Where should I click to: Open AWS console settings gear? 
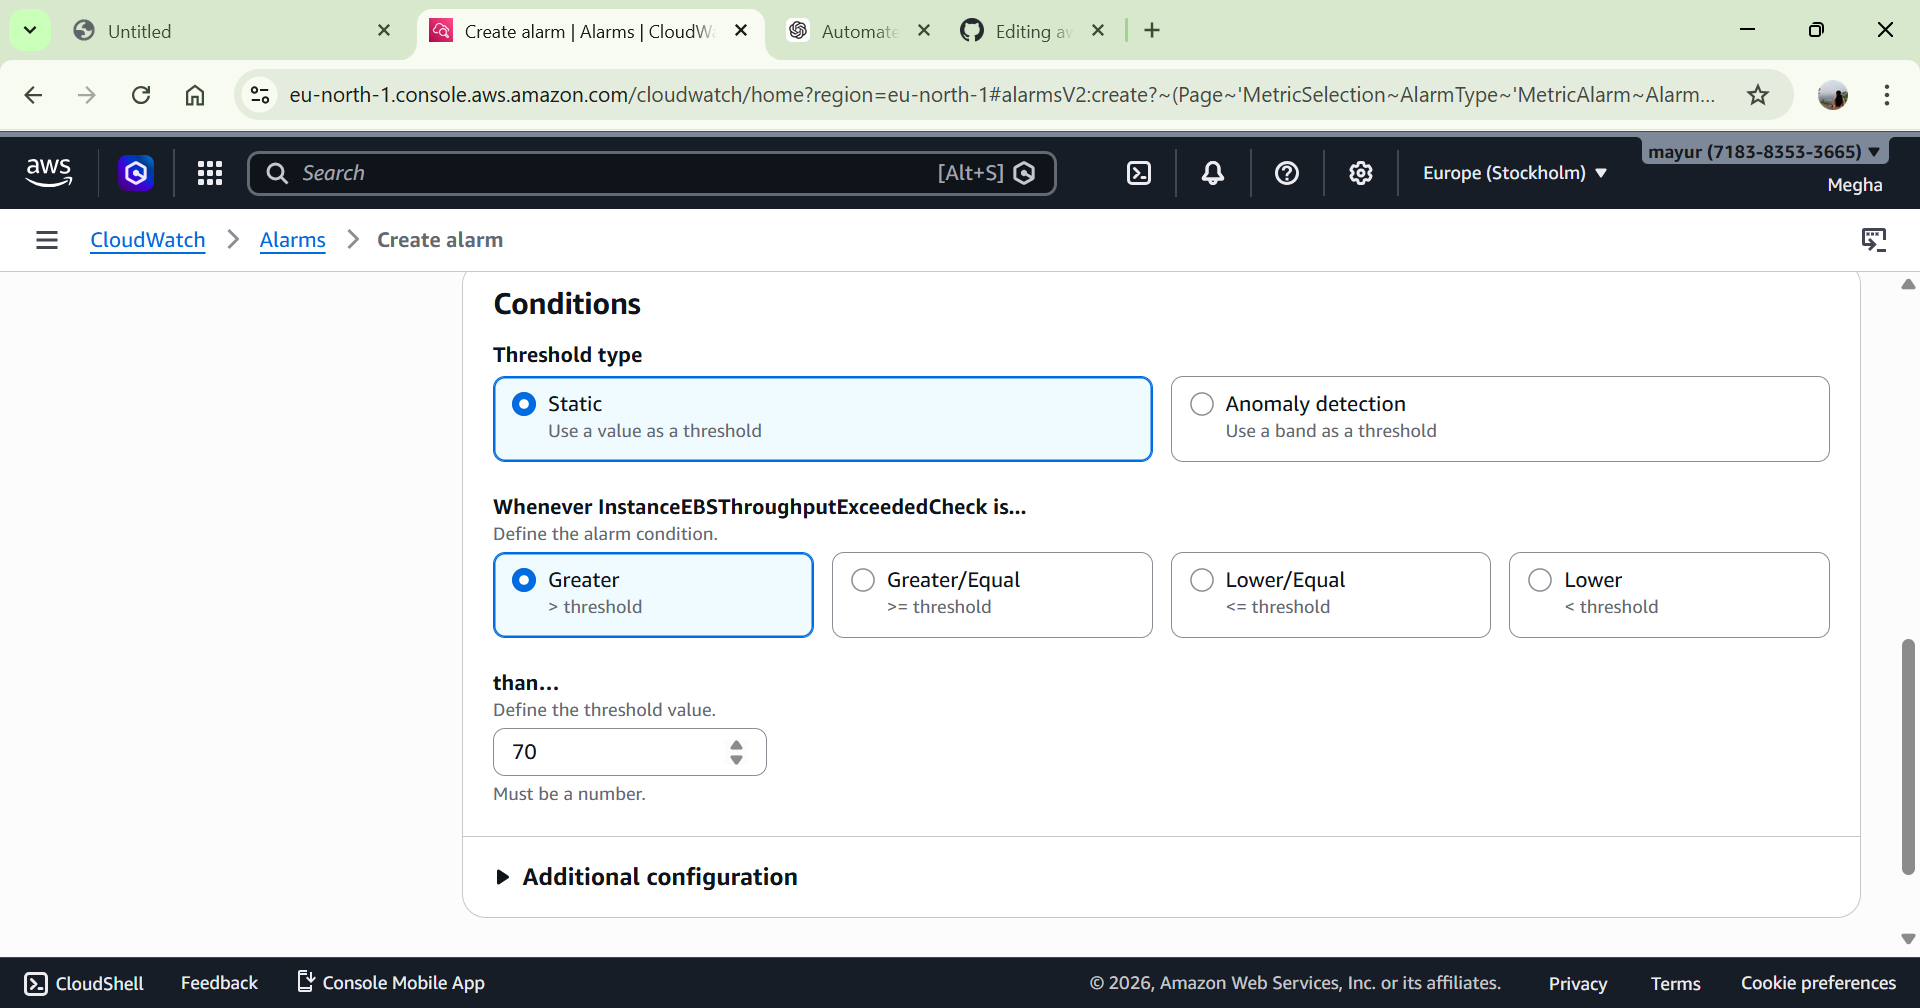coord(1360,173)
